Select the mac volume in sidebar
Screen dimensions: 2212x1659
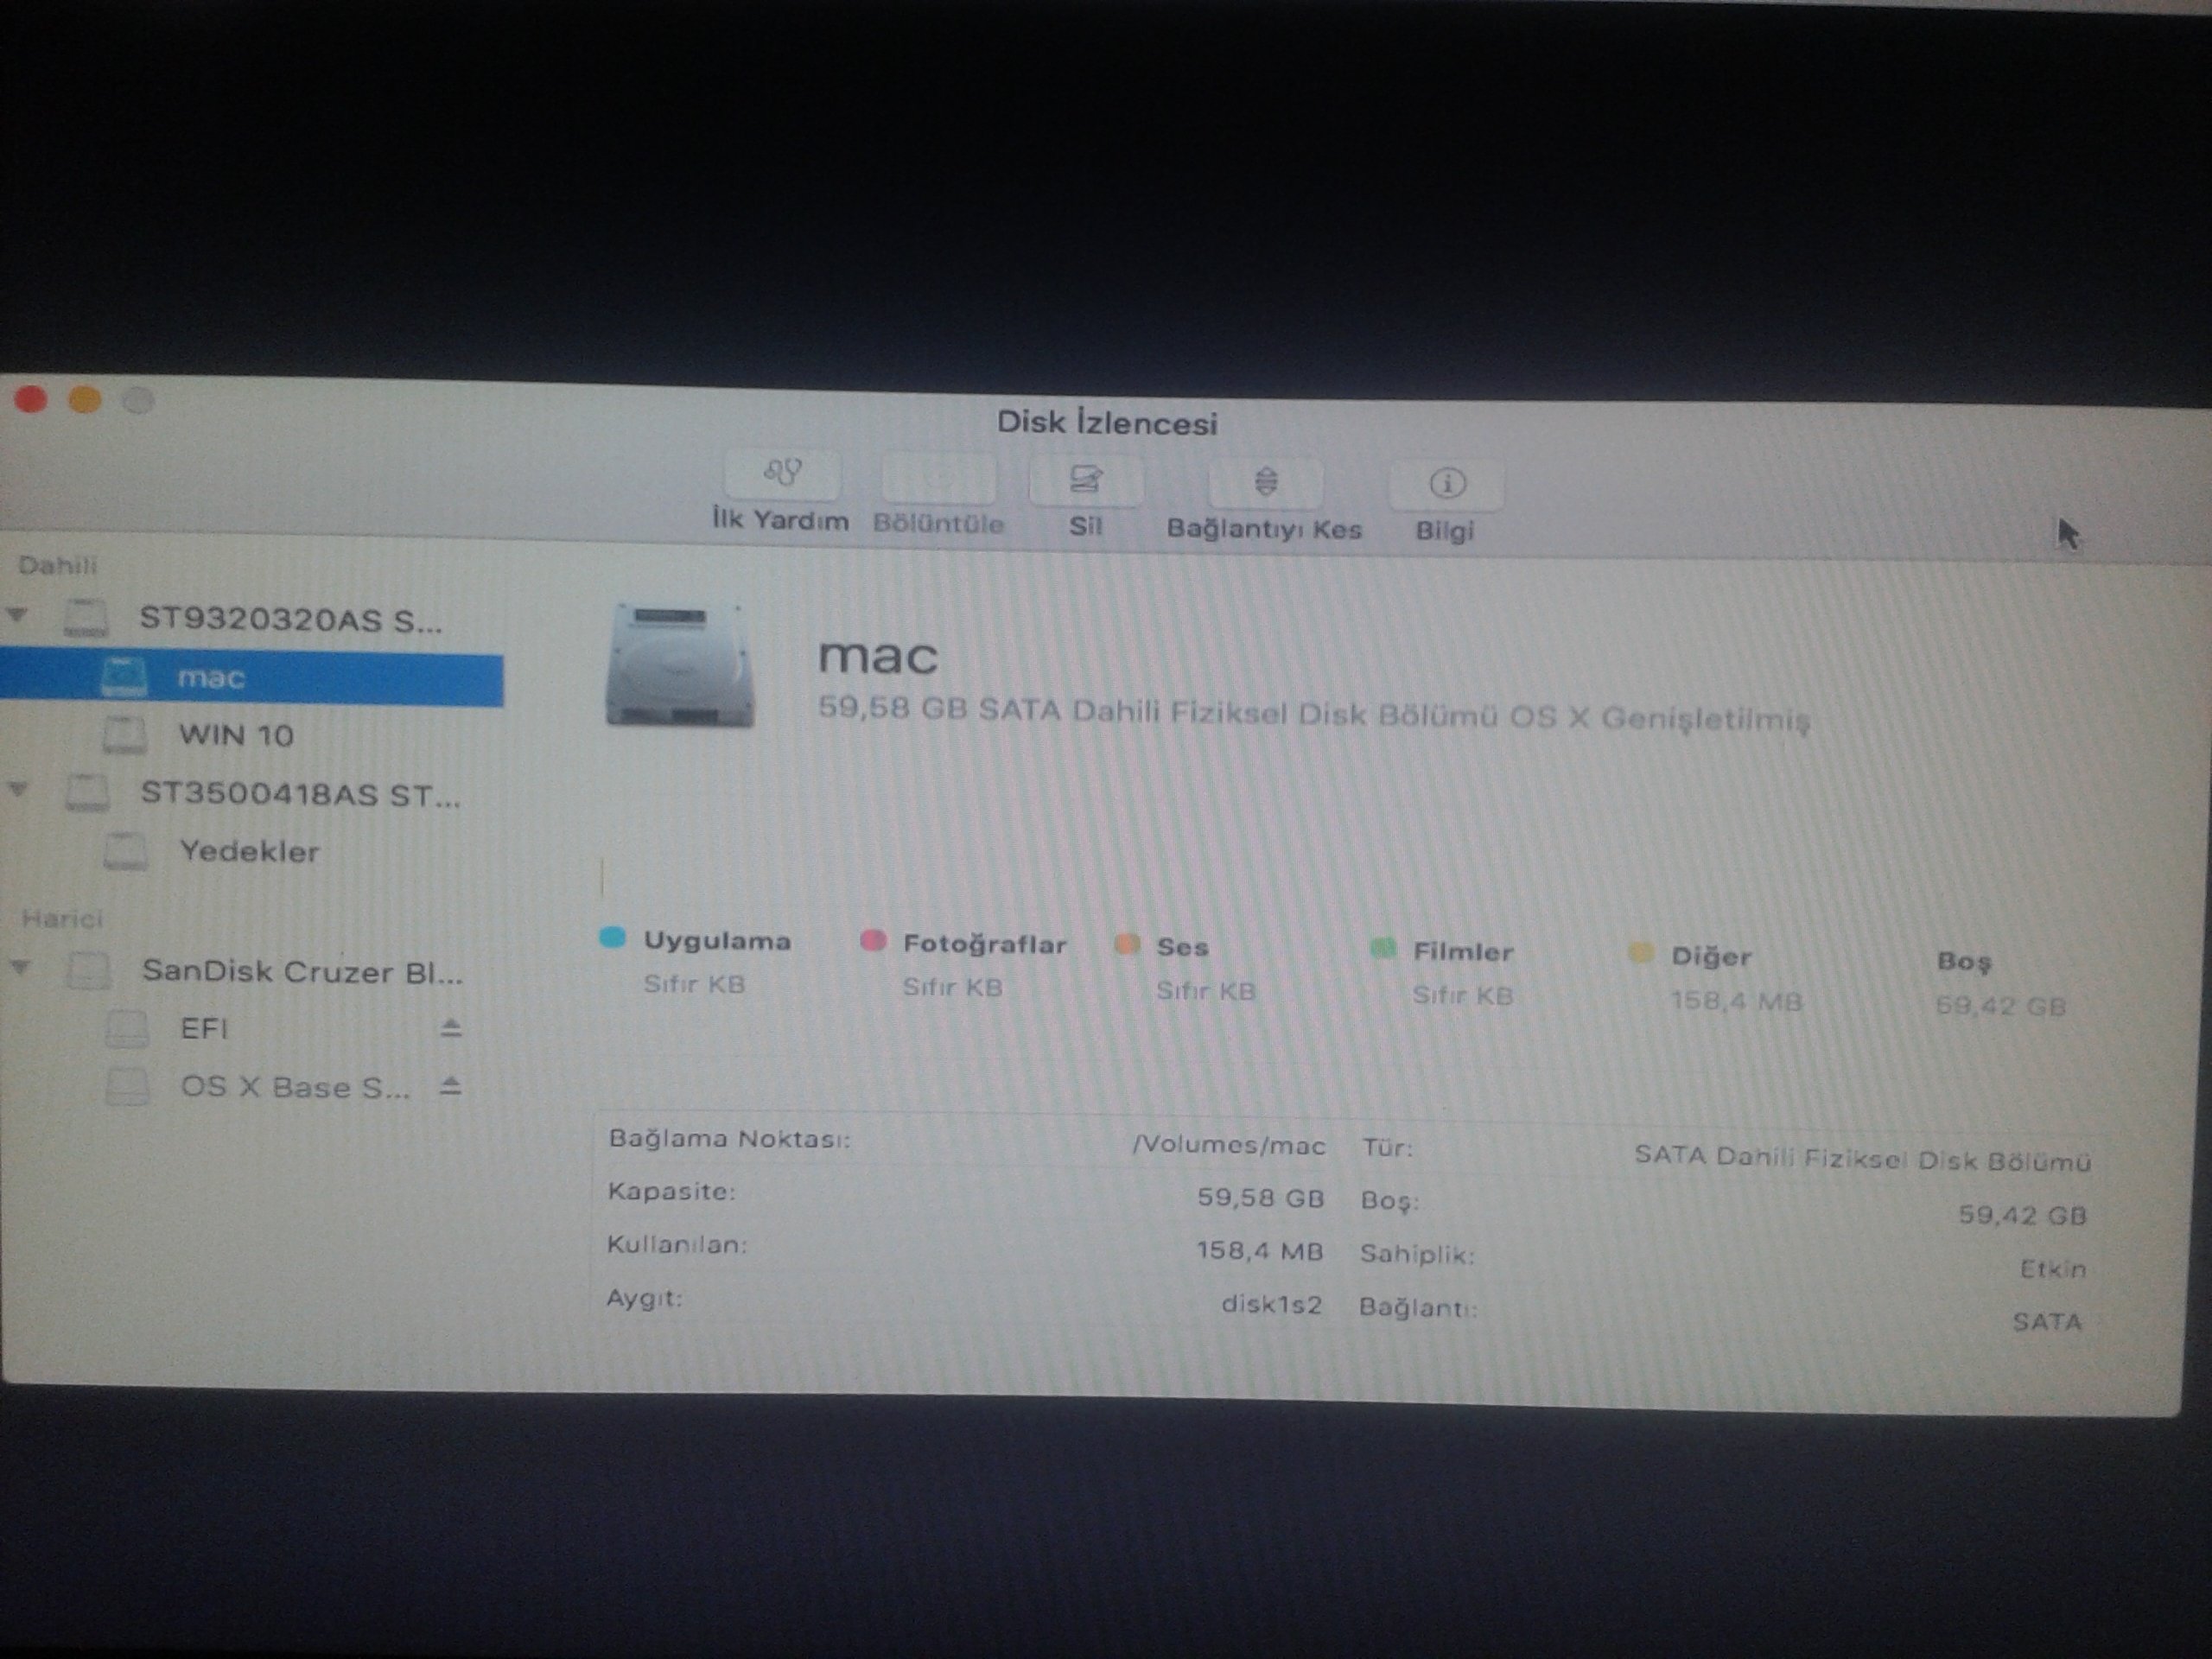point(212,679)
